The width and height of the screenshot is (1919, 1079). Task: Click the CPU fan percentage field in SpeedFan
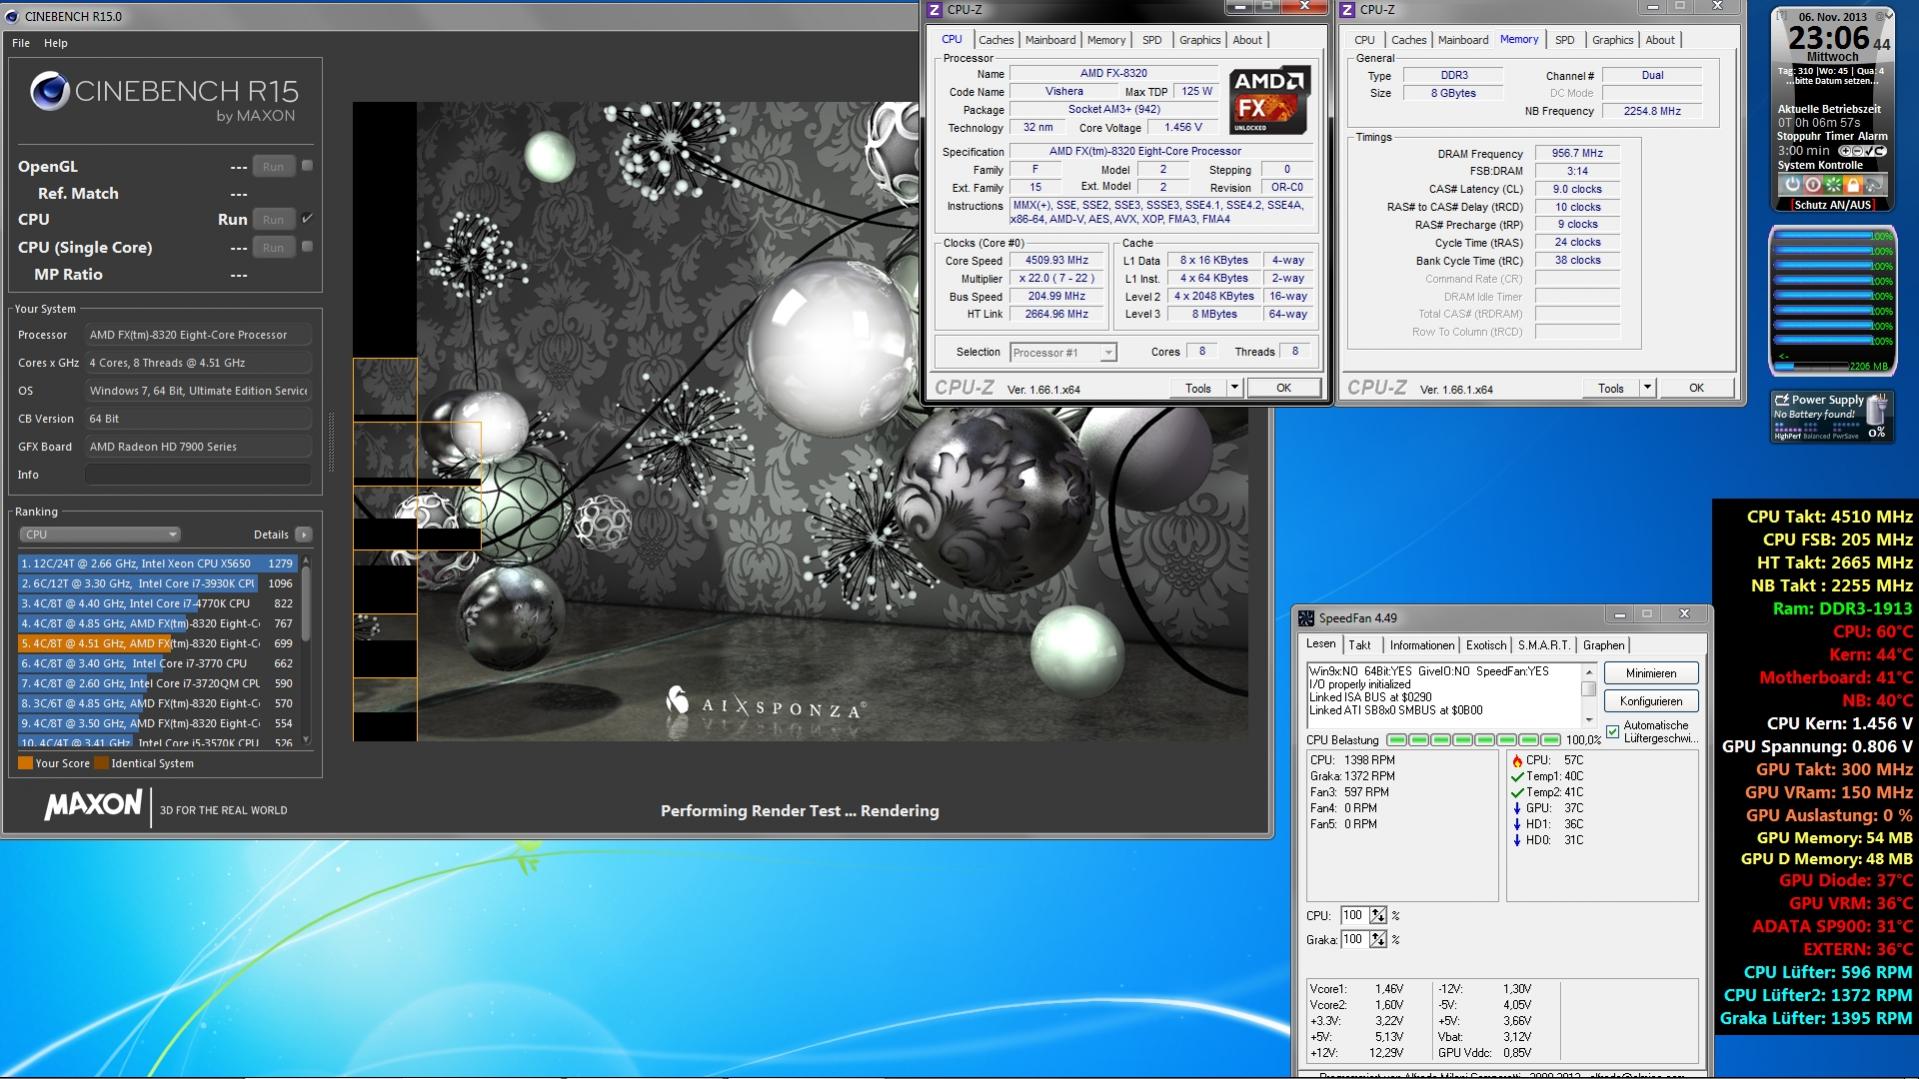tap(1354, 916)
